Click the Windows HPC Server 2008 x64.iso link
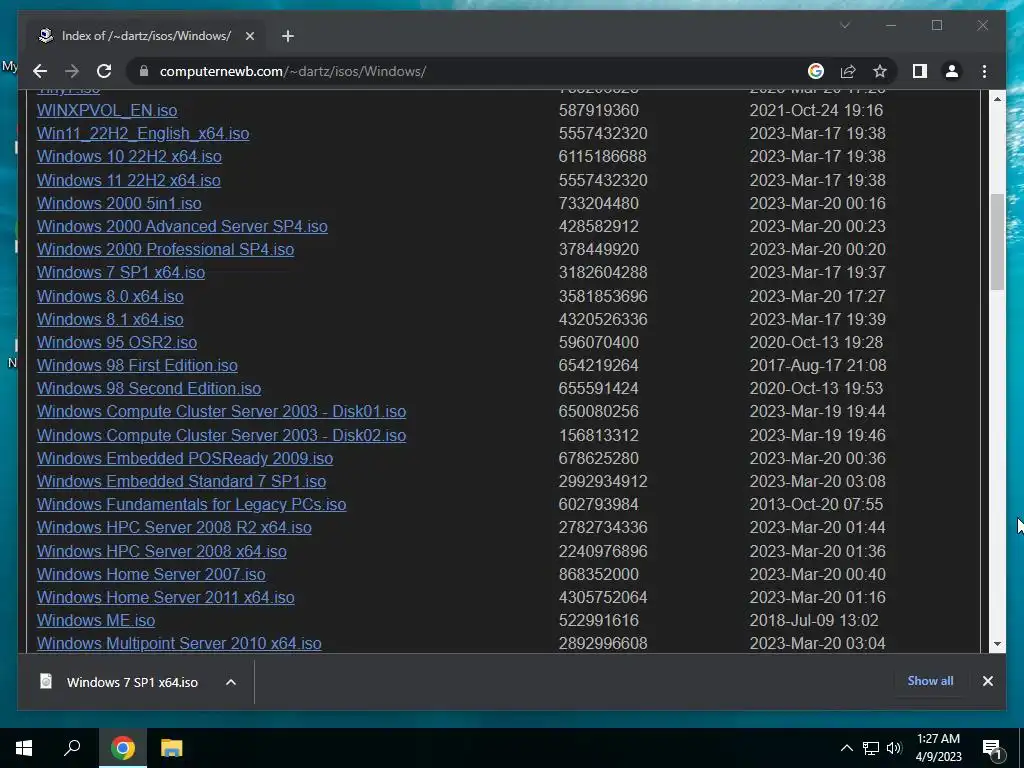1024x768 pixels. [x=162, y=551]
